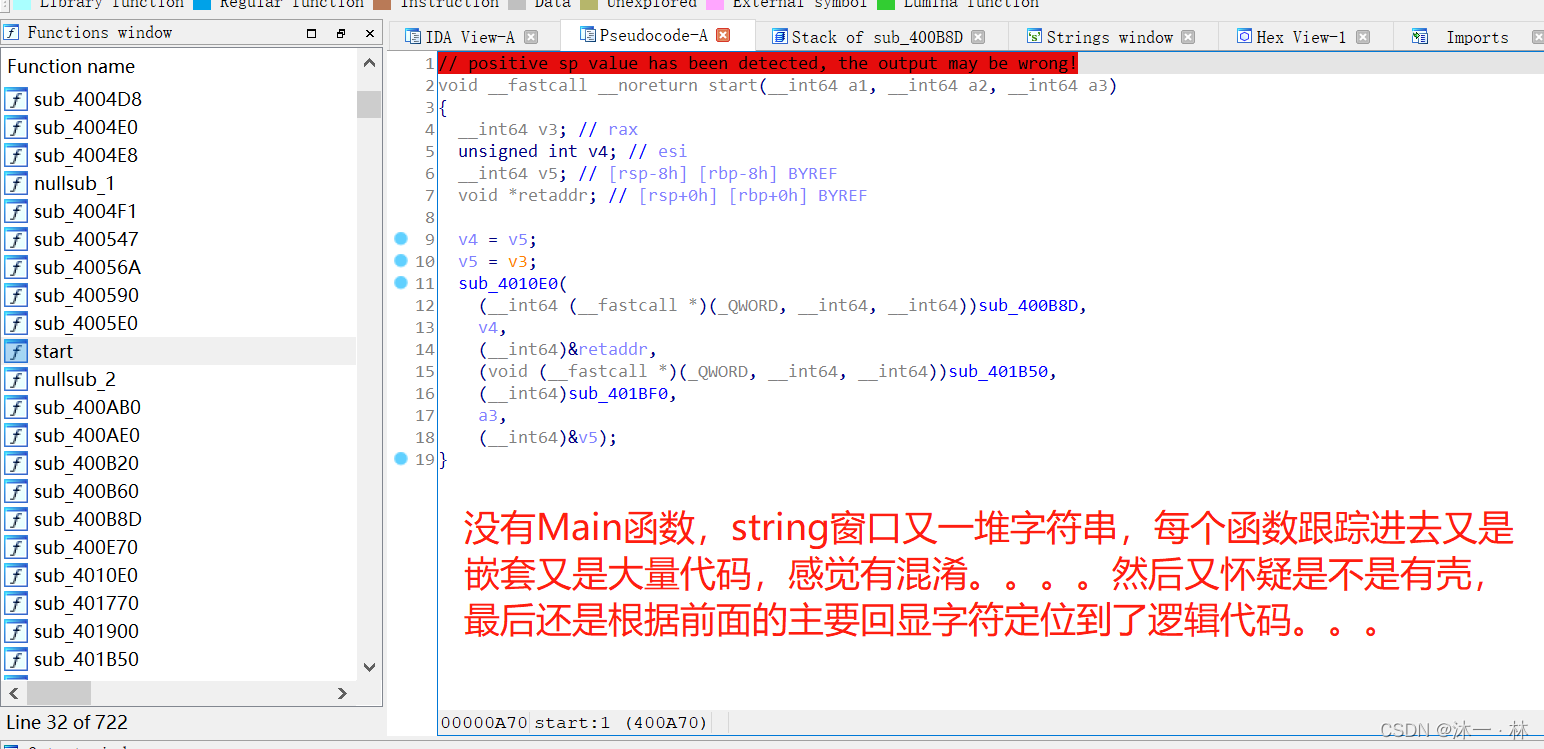Close the Functions window panel
1544x749 pixels.
pos(370,33)
